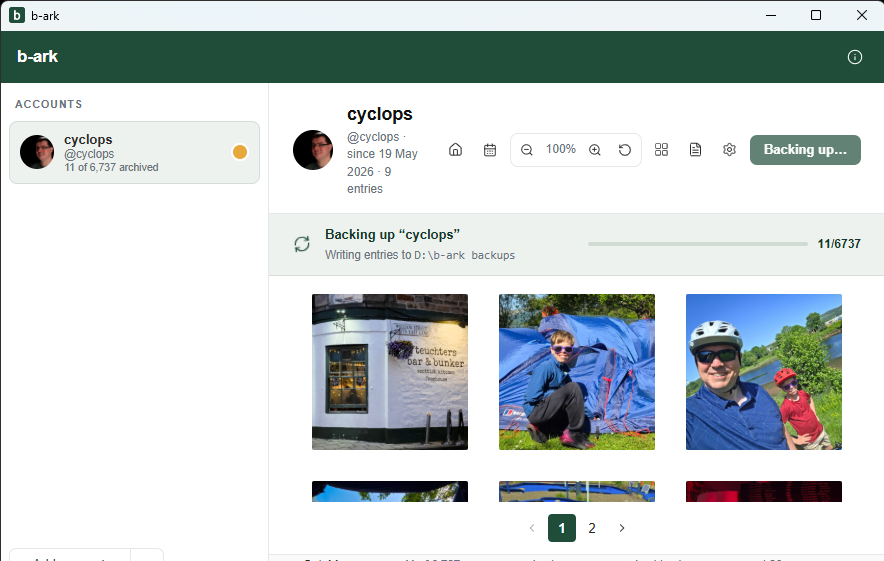Click the large cyclops profile avatar

313,150
